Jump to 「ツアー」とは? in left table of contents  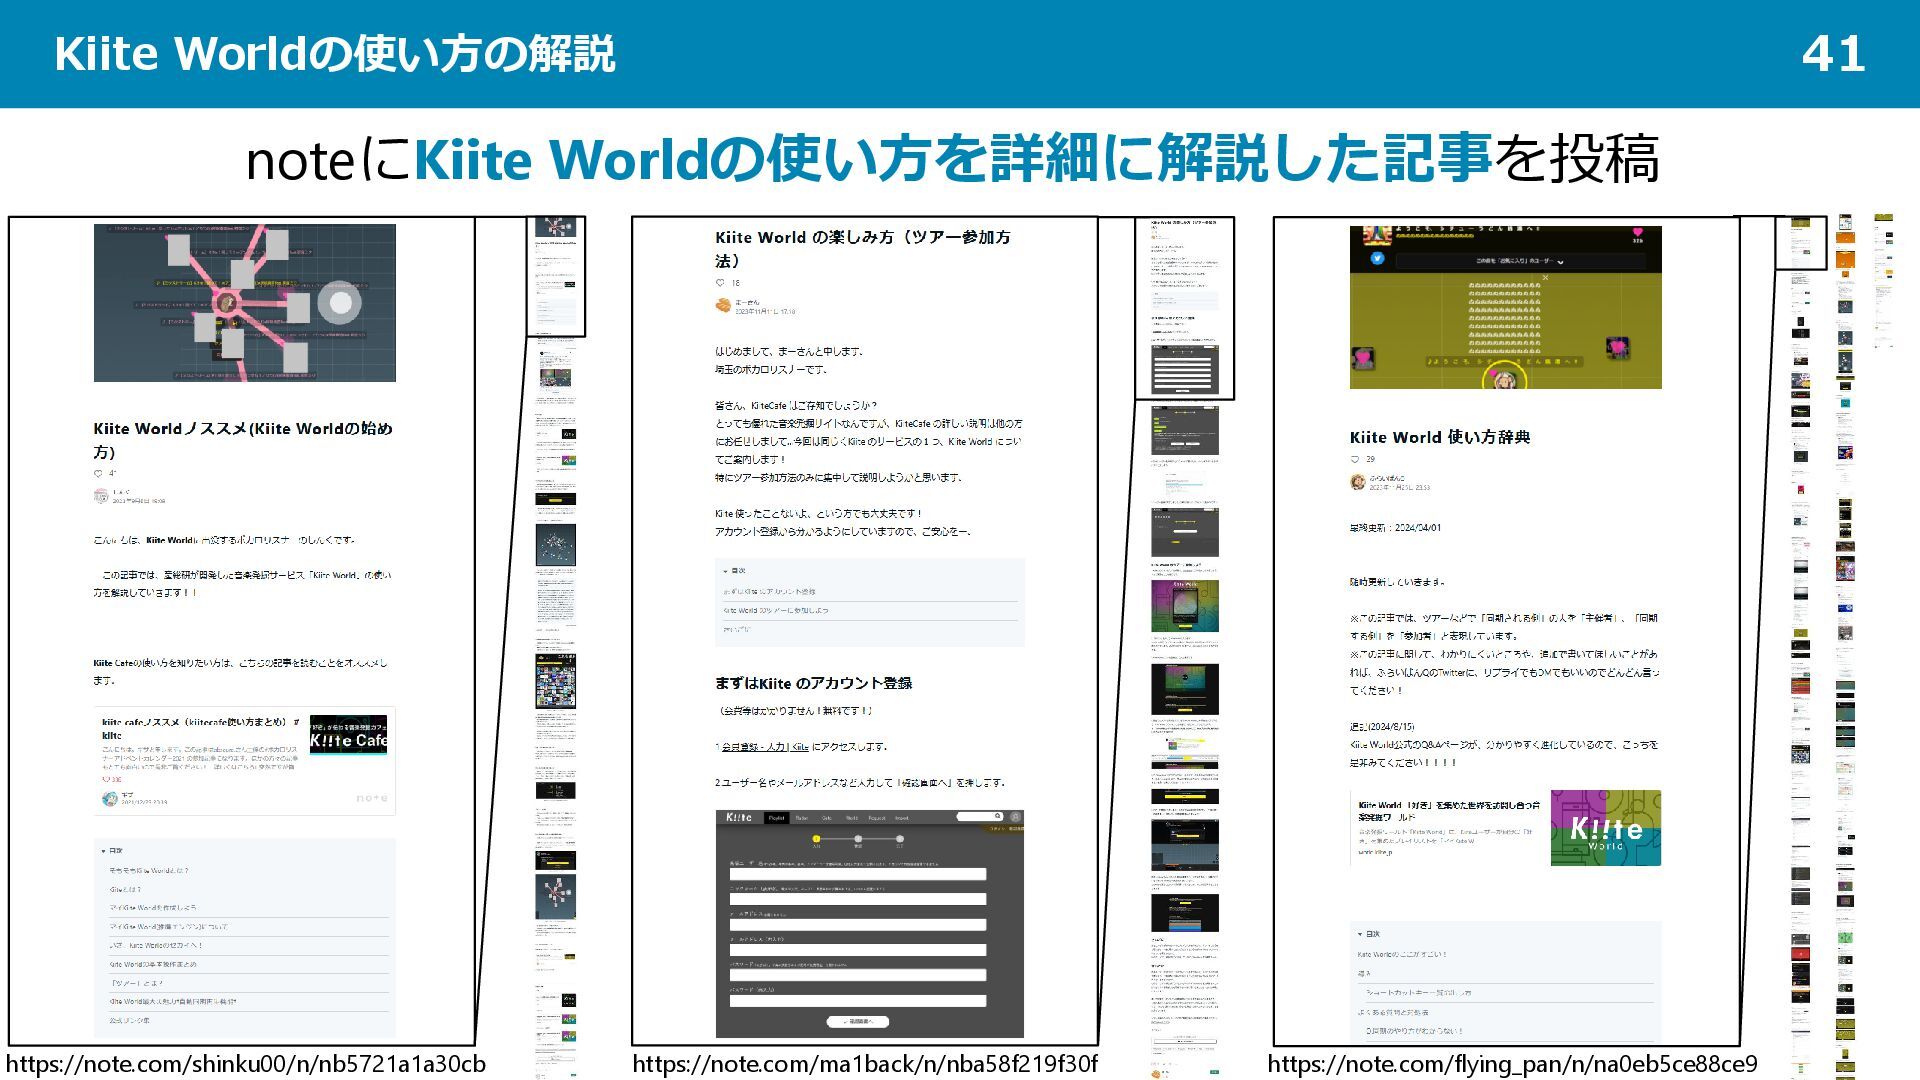coord(136,983)
